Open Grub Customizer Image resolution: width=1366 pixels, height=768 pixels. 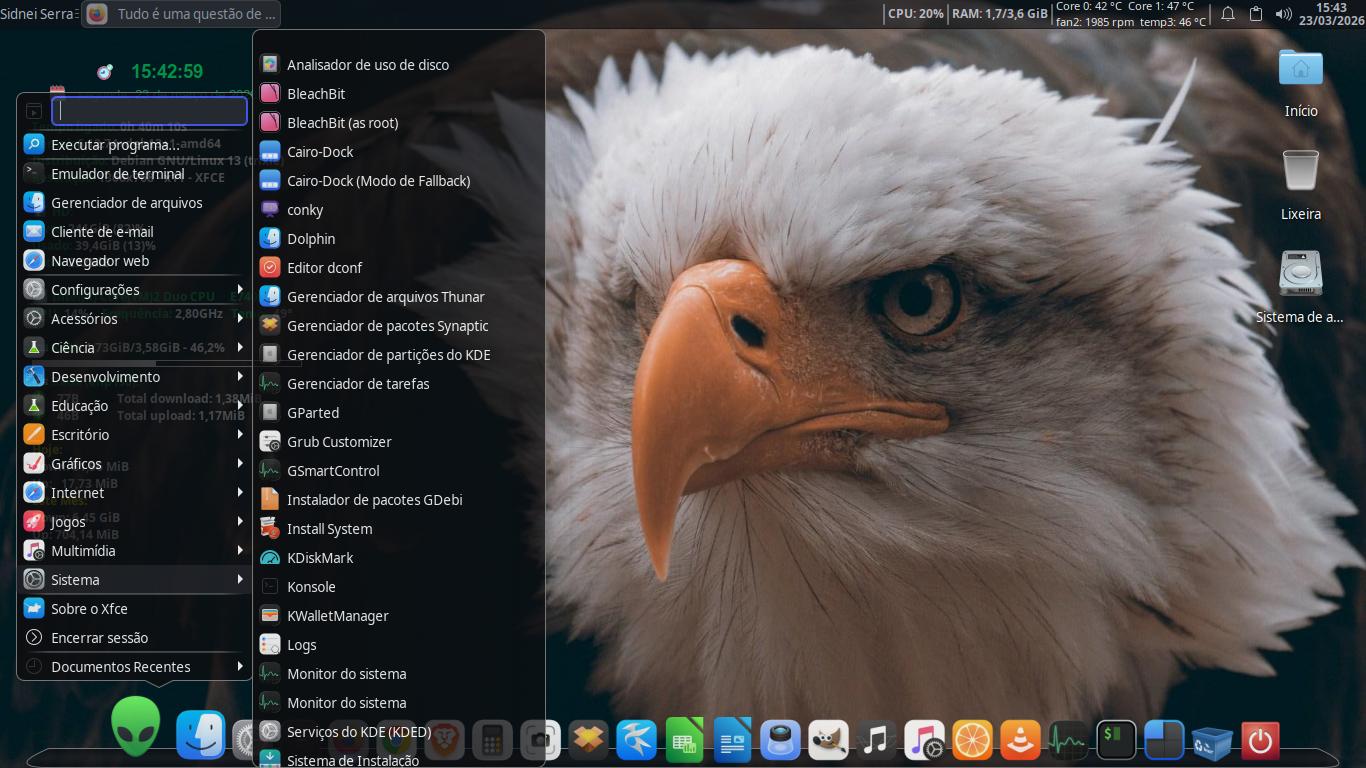pyautogui.click(x=338, y=442)
